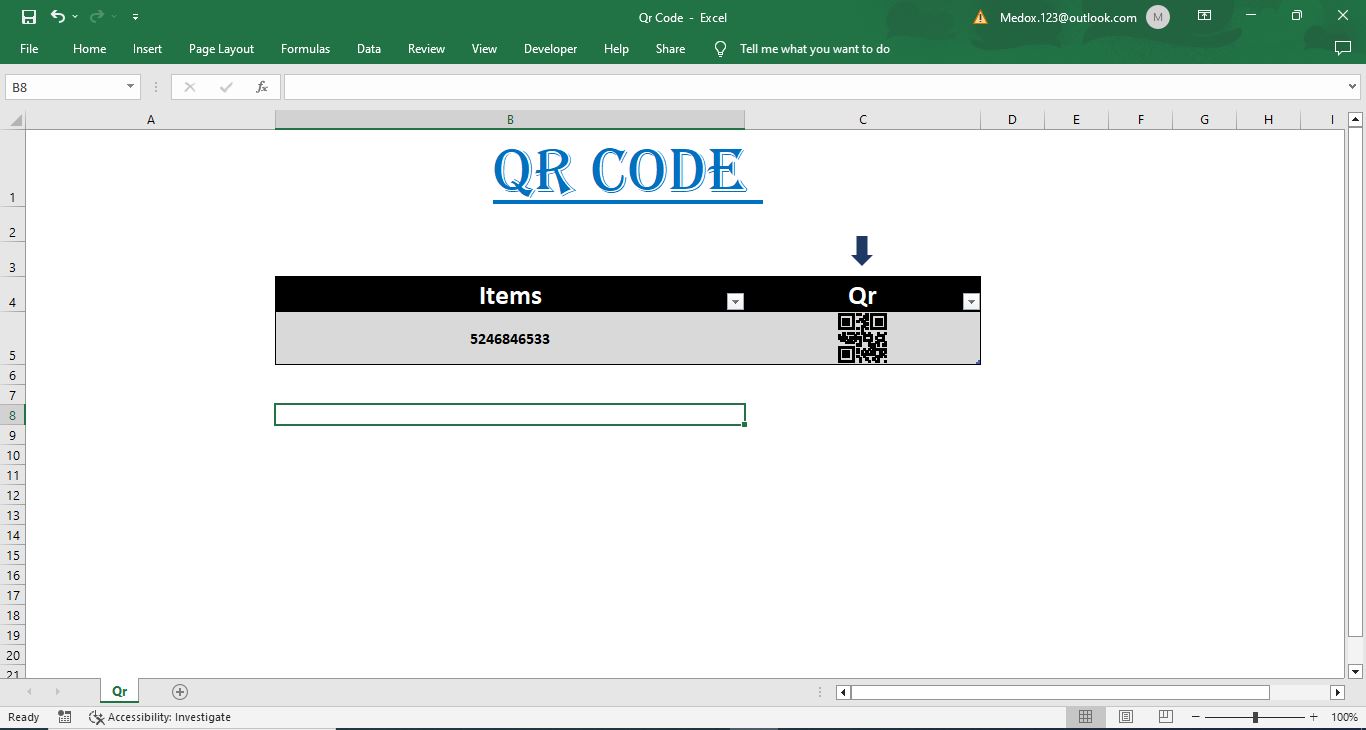
Task: Add a new sheet with plus icon
Action: click(x=180, y=691)
